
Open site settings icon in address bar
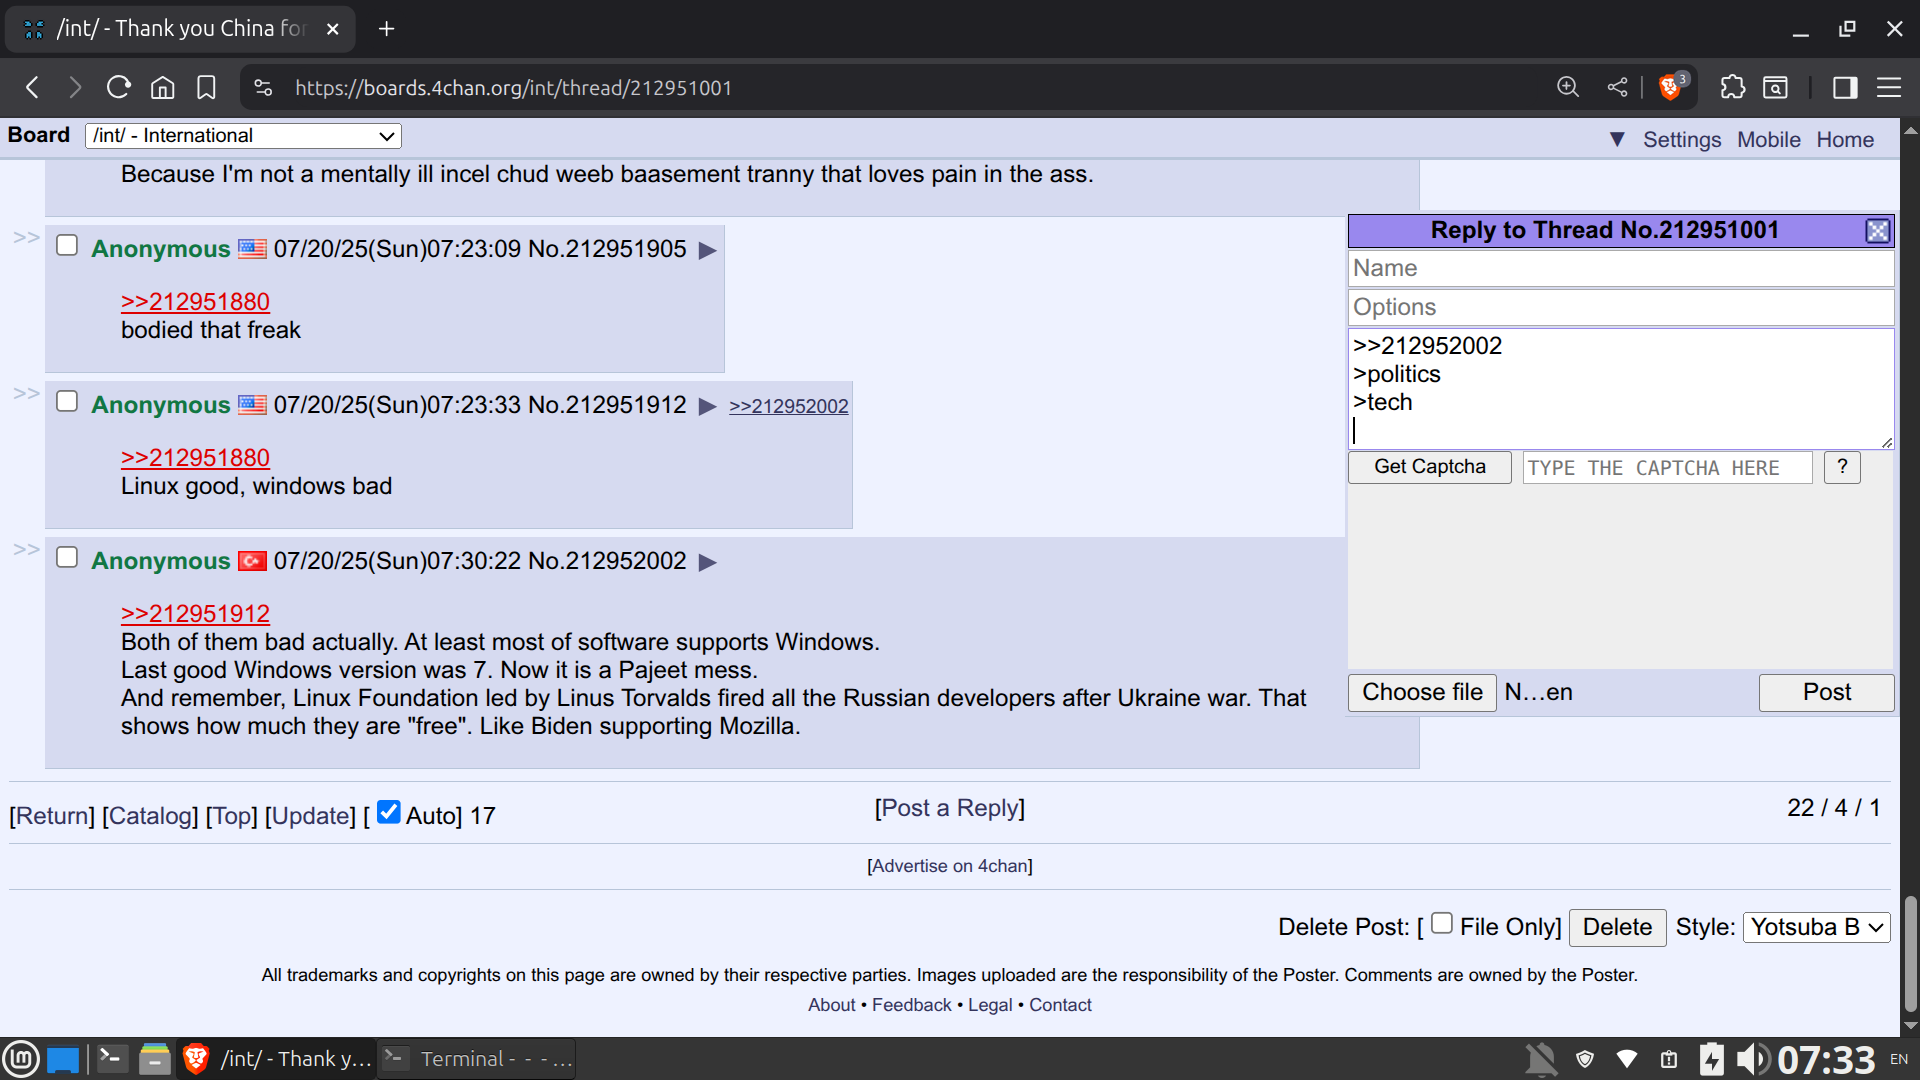click(263, 88)
